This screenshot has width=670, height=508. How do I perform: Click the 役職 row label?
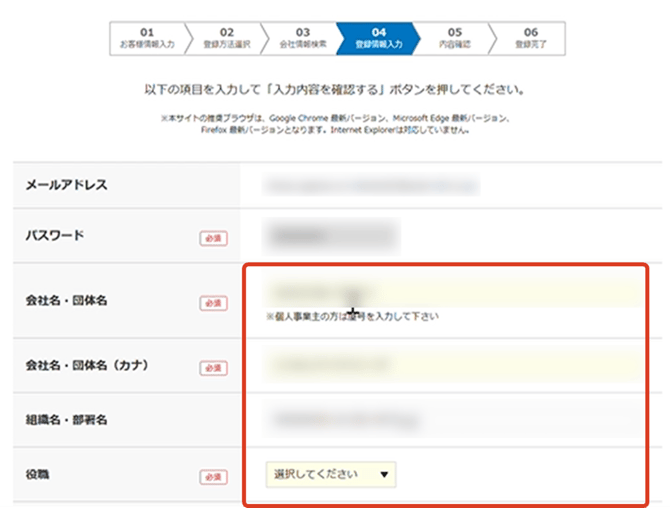39,475
